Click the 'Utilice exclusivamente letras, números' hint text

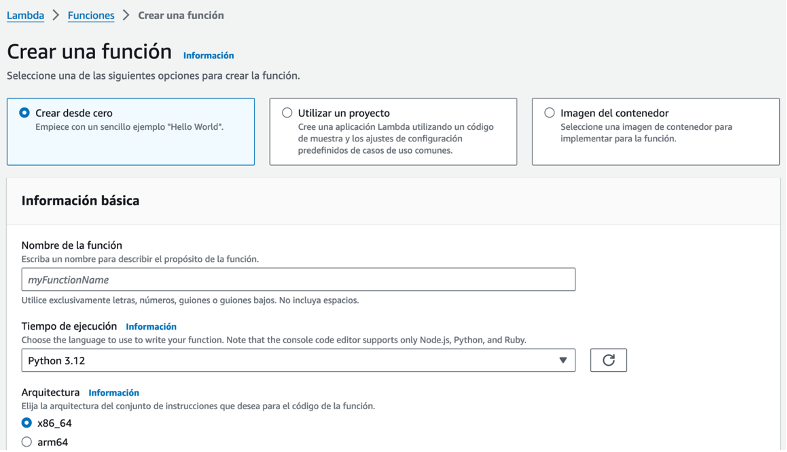190,300
